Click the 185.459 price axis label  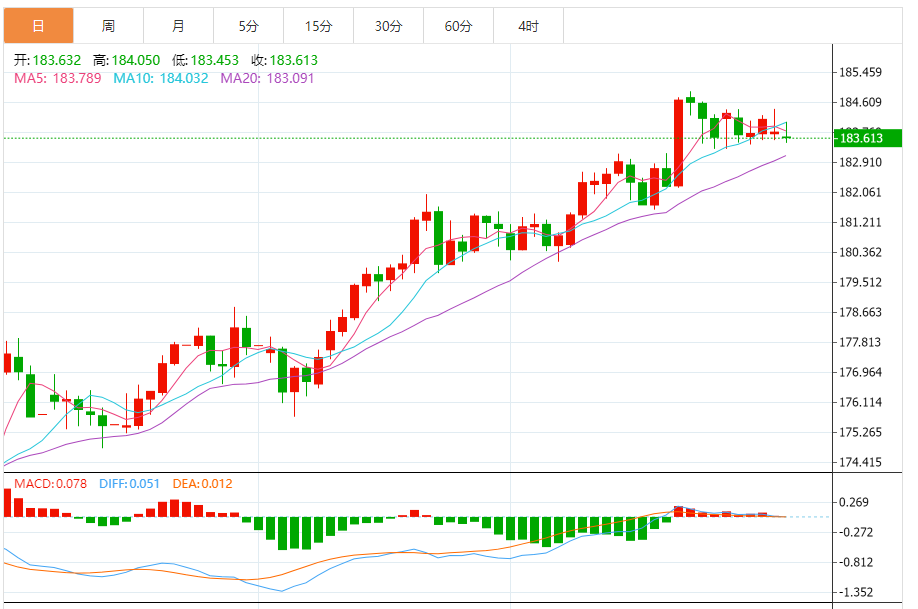tap(860, 73)
